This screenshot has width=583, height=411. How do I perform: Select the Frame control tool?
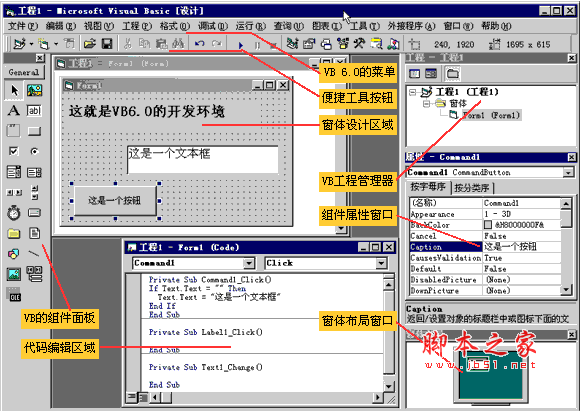click(x=14, y=131)
